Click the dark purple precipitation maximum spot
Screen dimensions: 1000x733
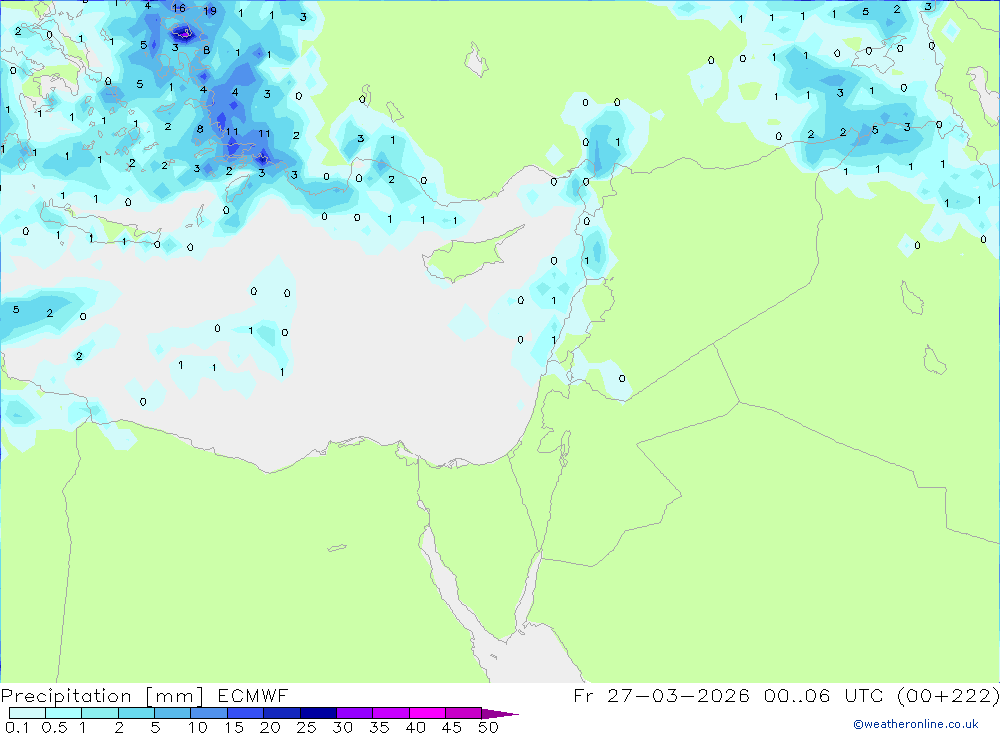click(x=184, y=33)
